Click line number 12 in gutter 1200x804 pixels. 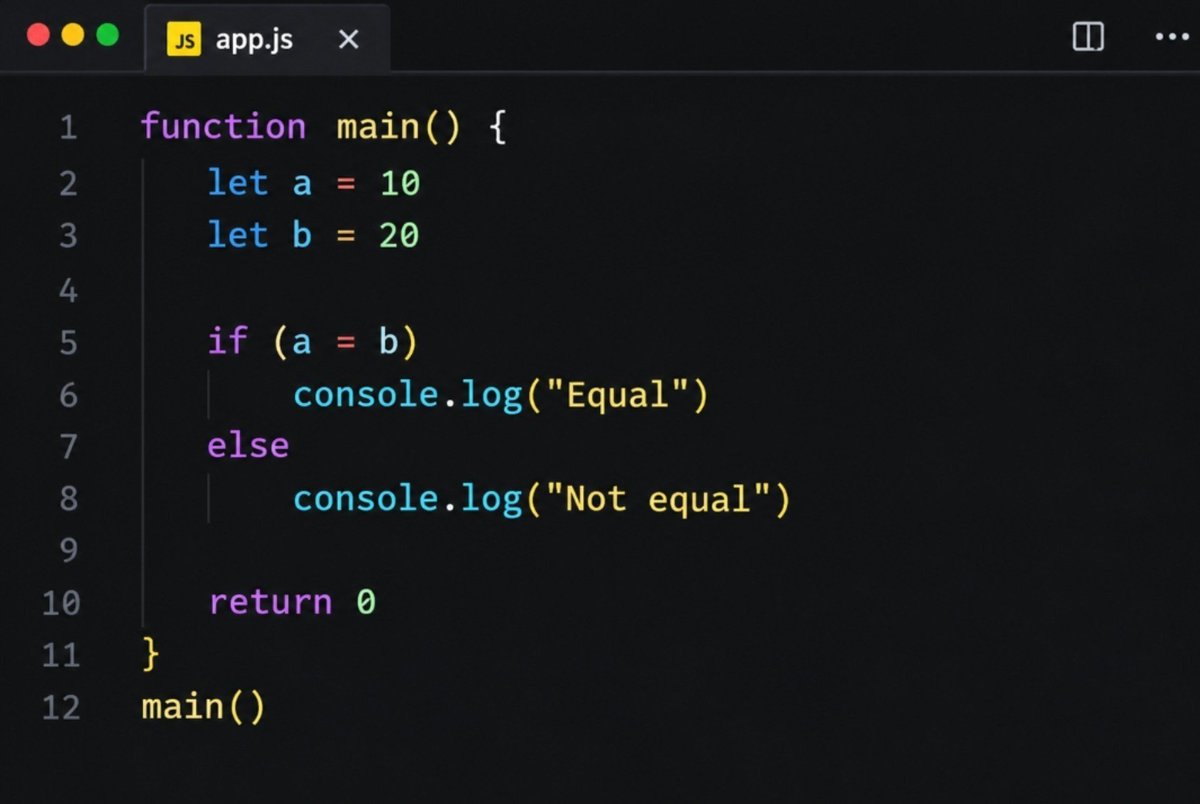(61, 708)
